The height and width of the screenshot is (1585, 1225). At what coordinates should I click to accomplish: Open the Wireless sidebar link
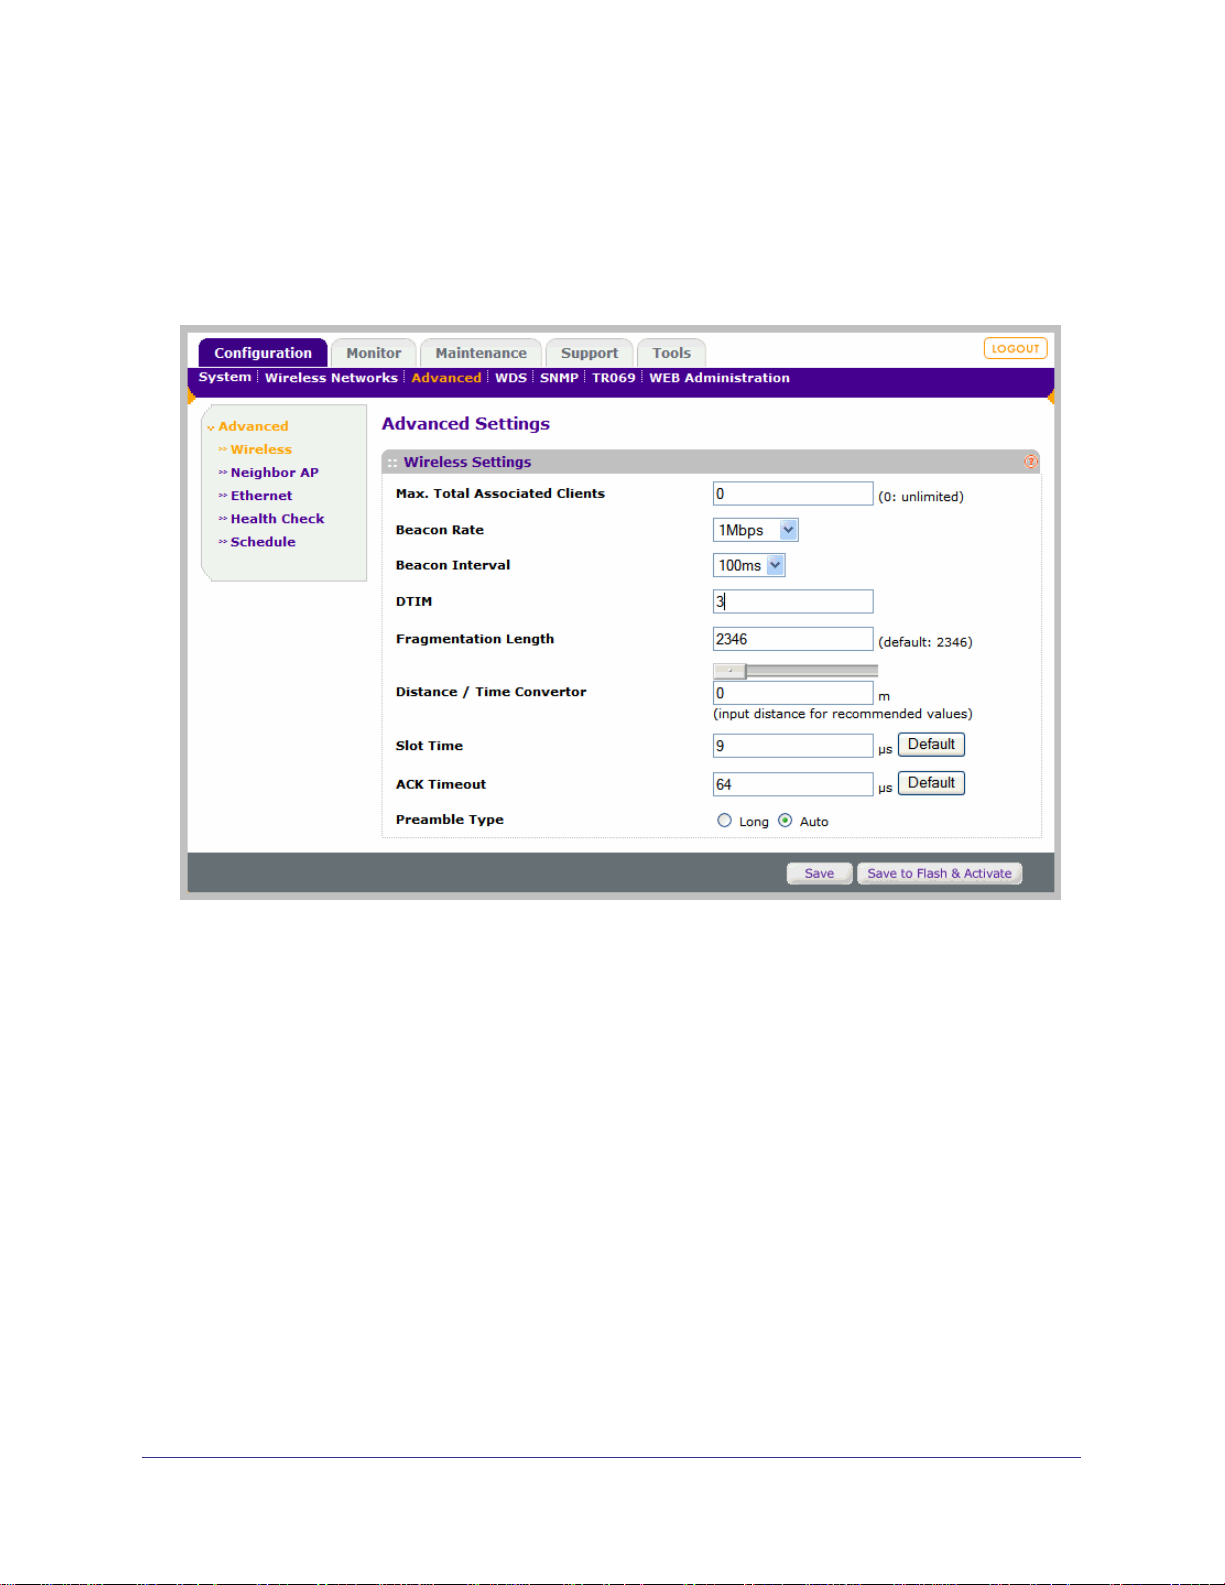pos(261,450)
